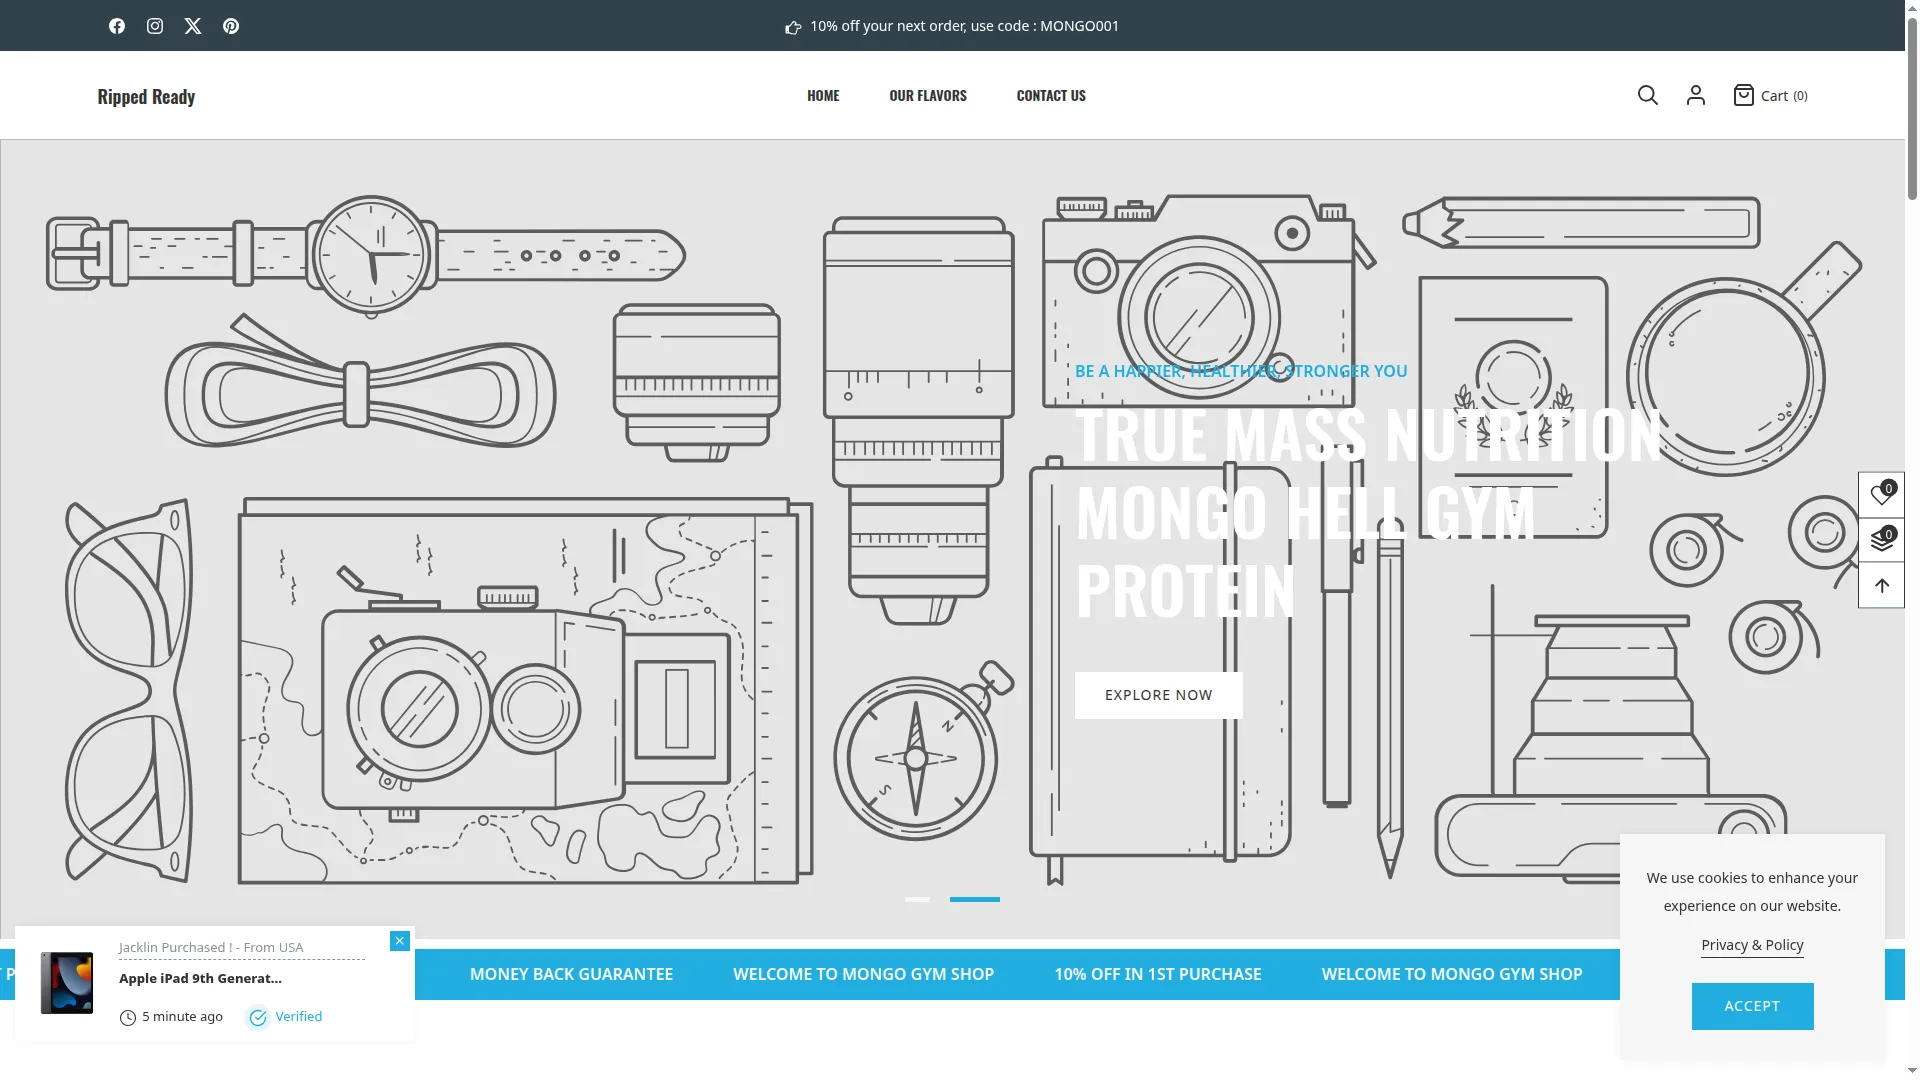Open the wishlist heart icon

point(1881,494)
